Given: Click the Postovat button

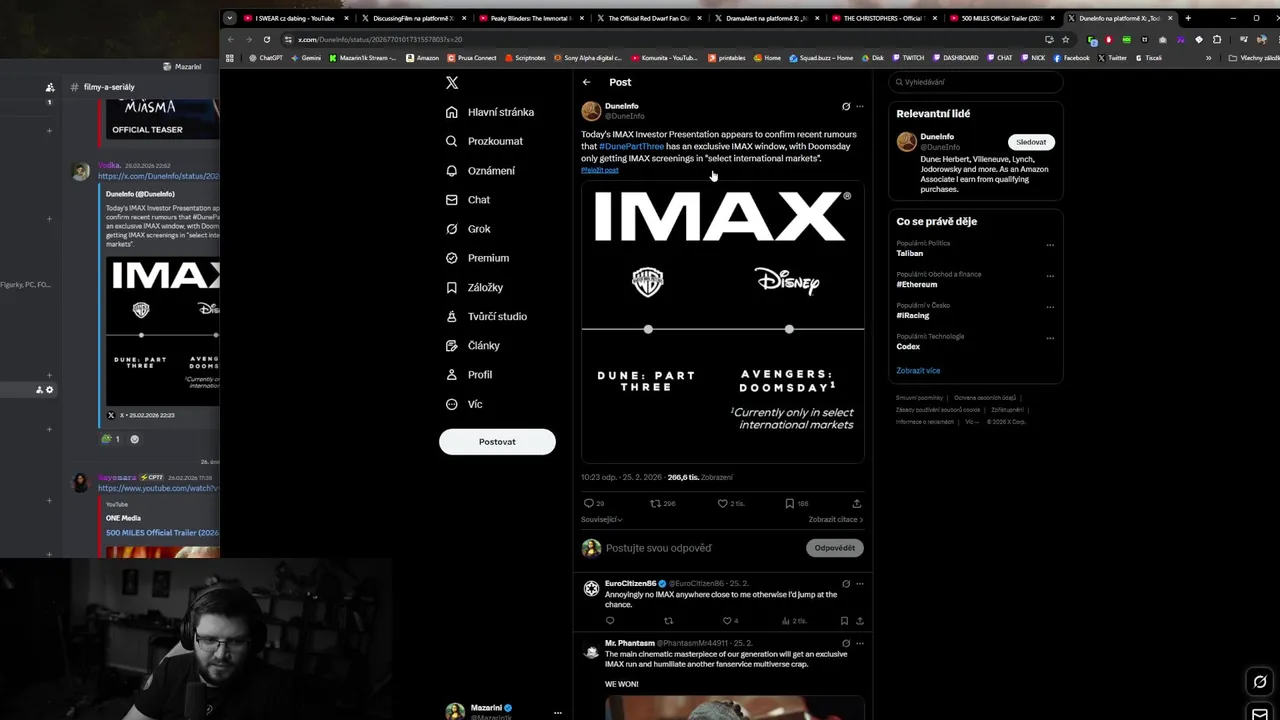Looking at the screenshot, I should click(497, 442).
